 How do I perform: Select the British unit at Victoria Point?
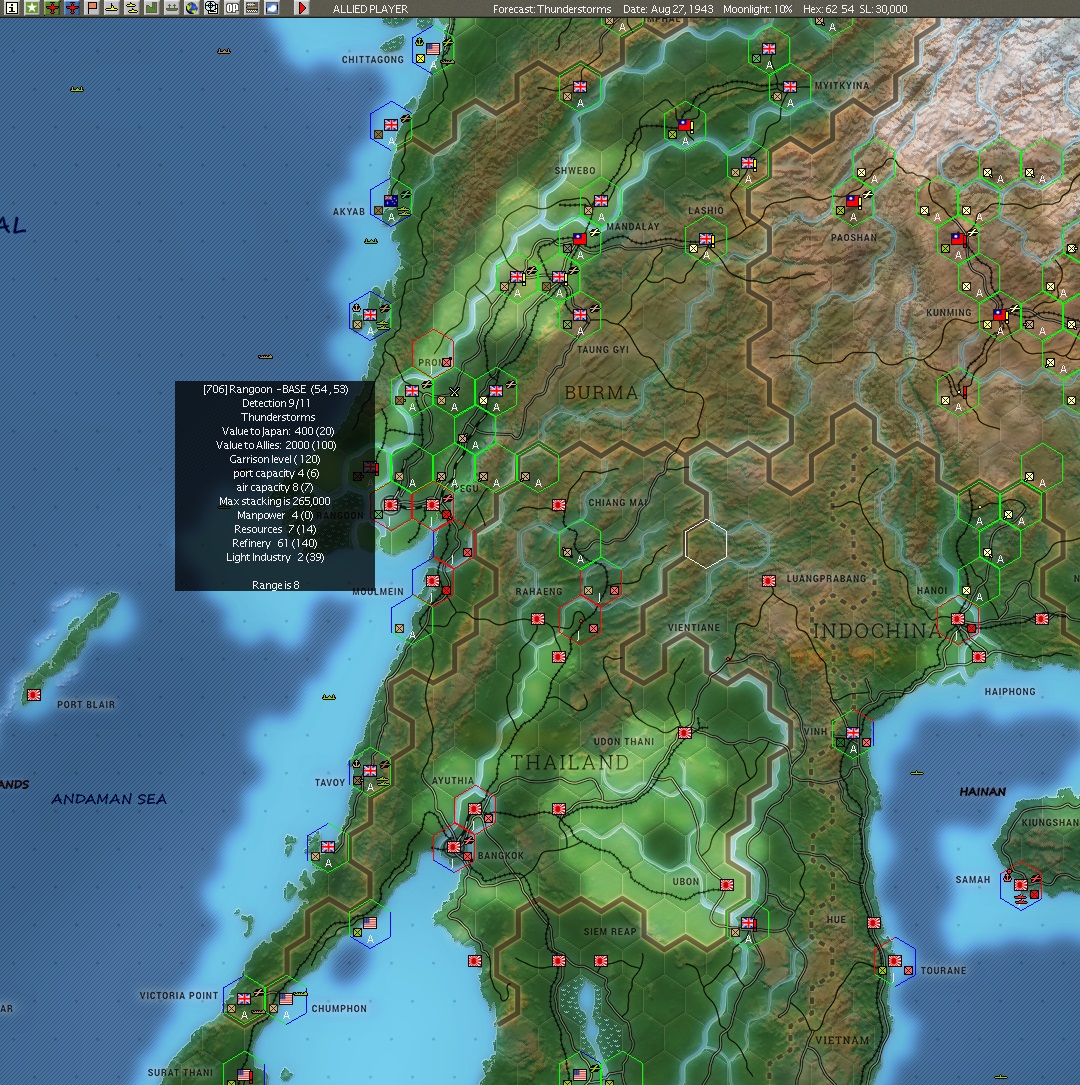click(x=244, y=999)
